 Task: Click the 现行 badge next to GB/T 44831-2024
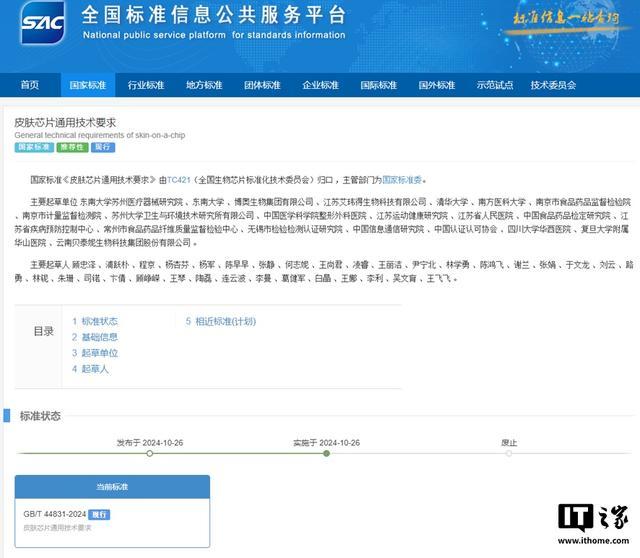99,514
